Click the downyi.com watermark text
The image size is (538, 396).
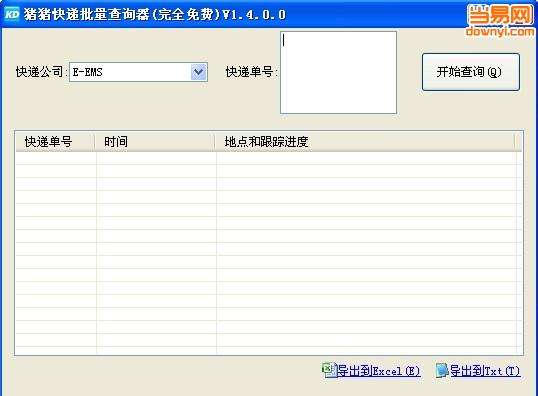500,31
